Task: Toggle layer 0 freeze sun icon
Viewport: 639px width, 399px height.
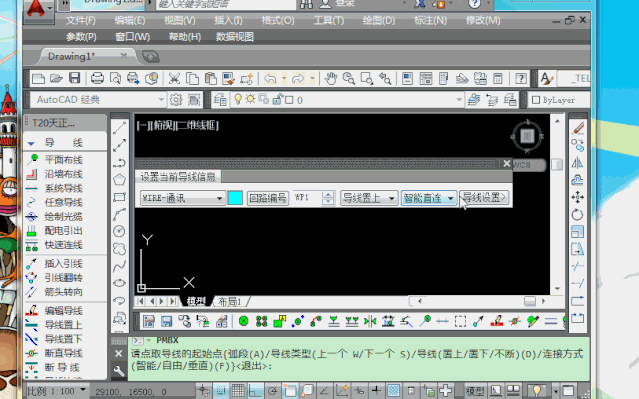Action: 250,99
